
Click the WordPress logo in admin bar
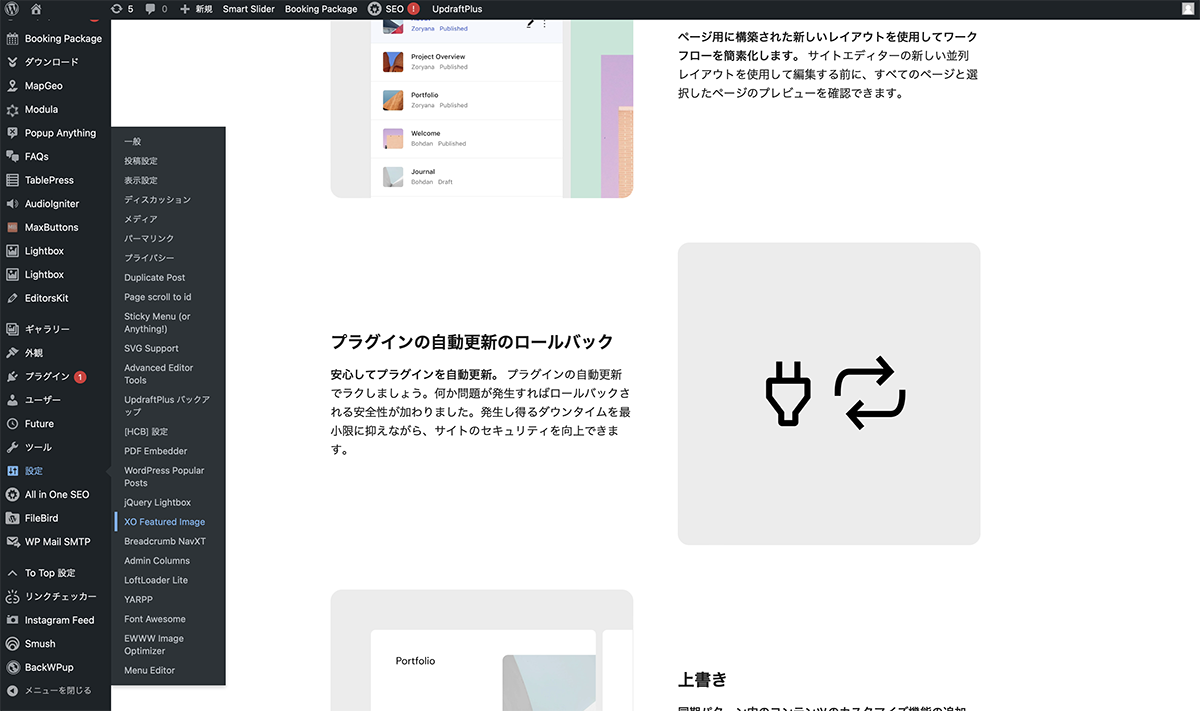click(13, 9)
